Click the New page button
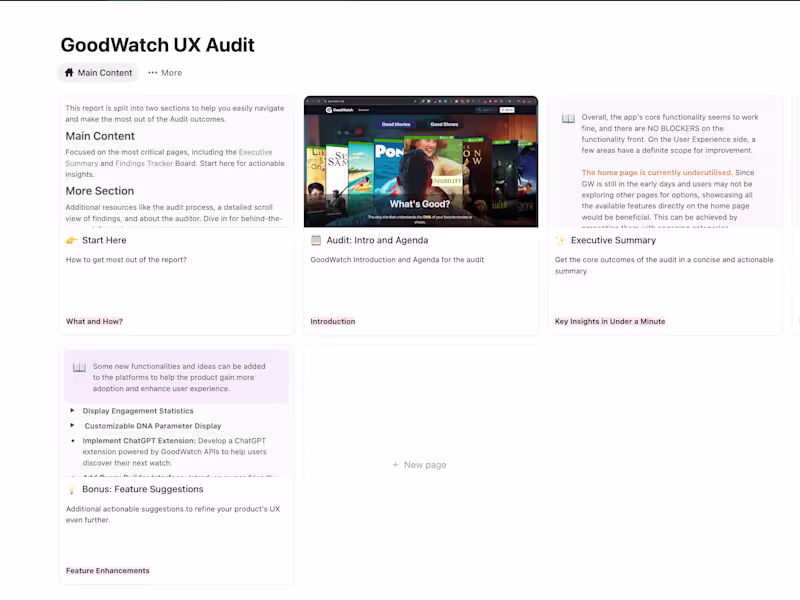Screen dimensions: 800x600 coord(419,464)
